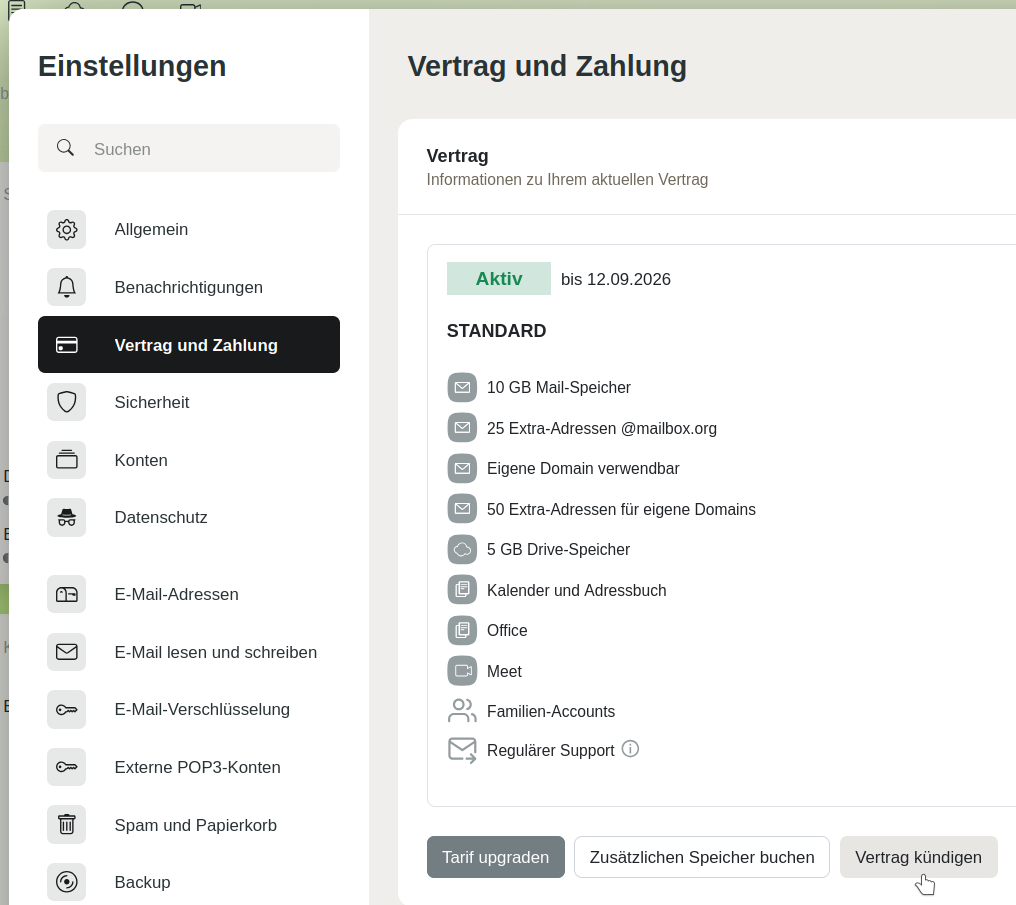
Task: Click the E-Mail-Verschlüsselung key icon
Action: (66, 709)
